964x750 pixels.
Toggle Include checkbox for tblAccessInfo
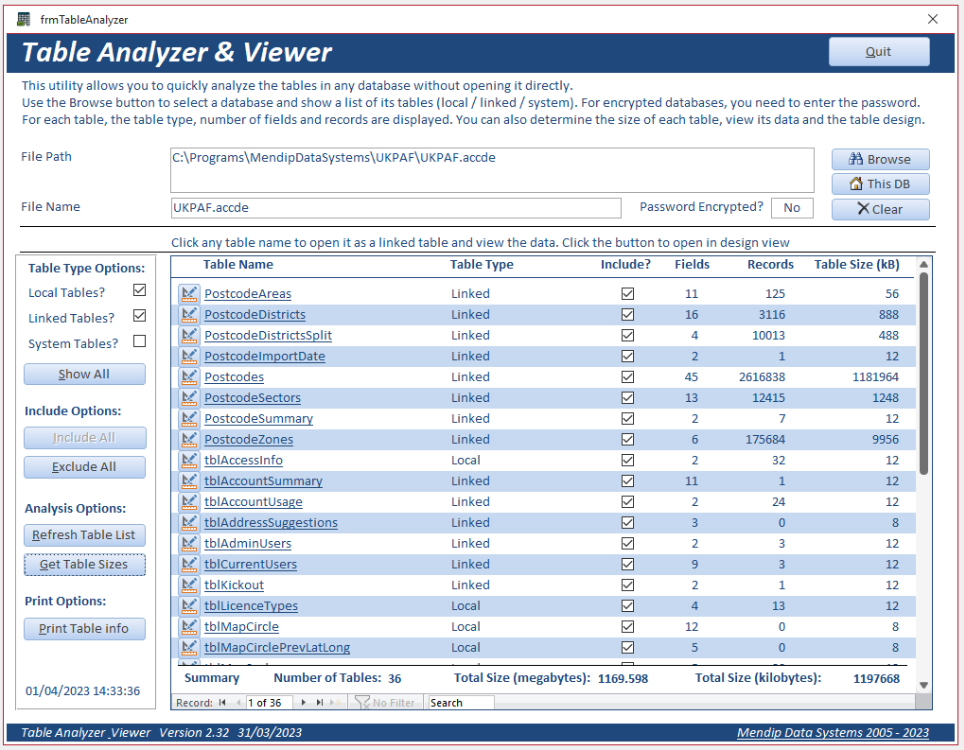coord(628,460)
